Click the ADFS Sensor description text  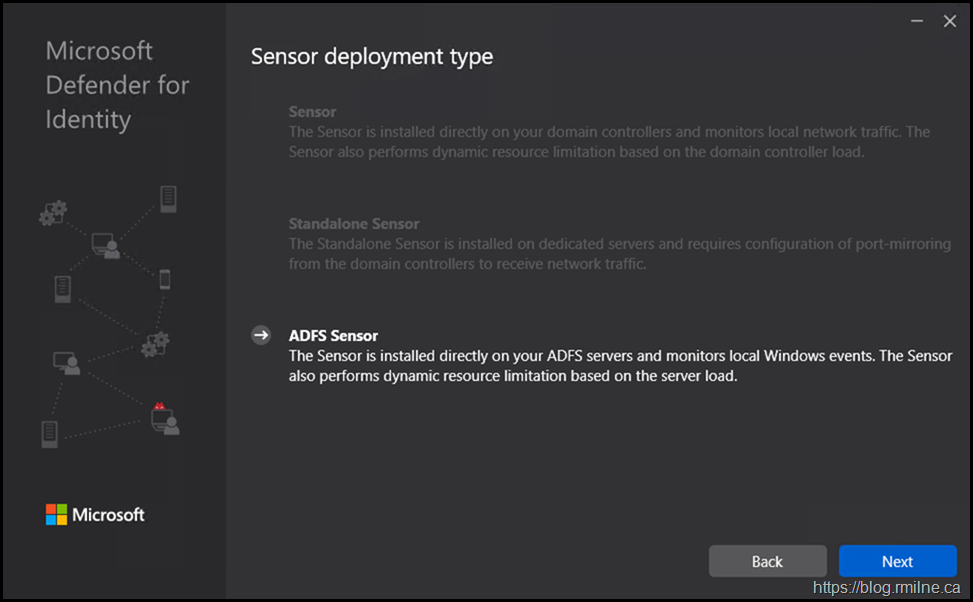(620, 366)
